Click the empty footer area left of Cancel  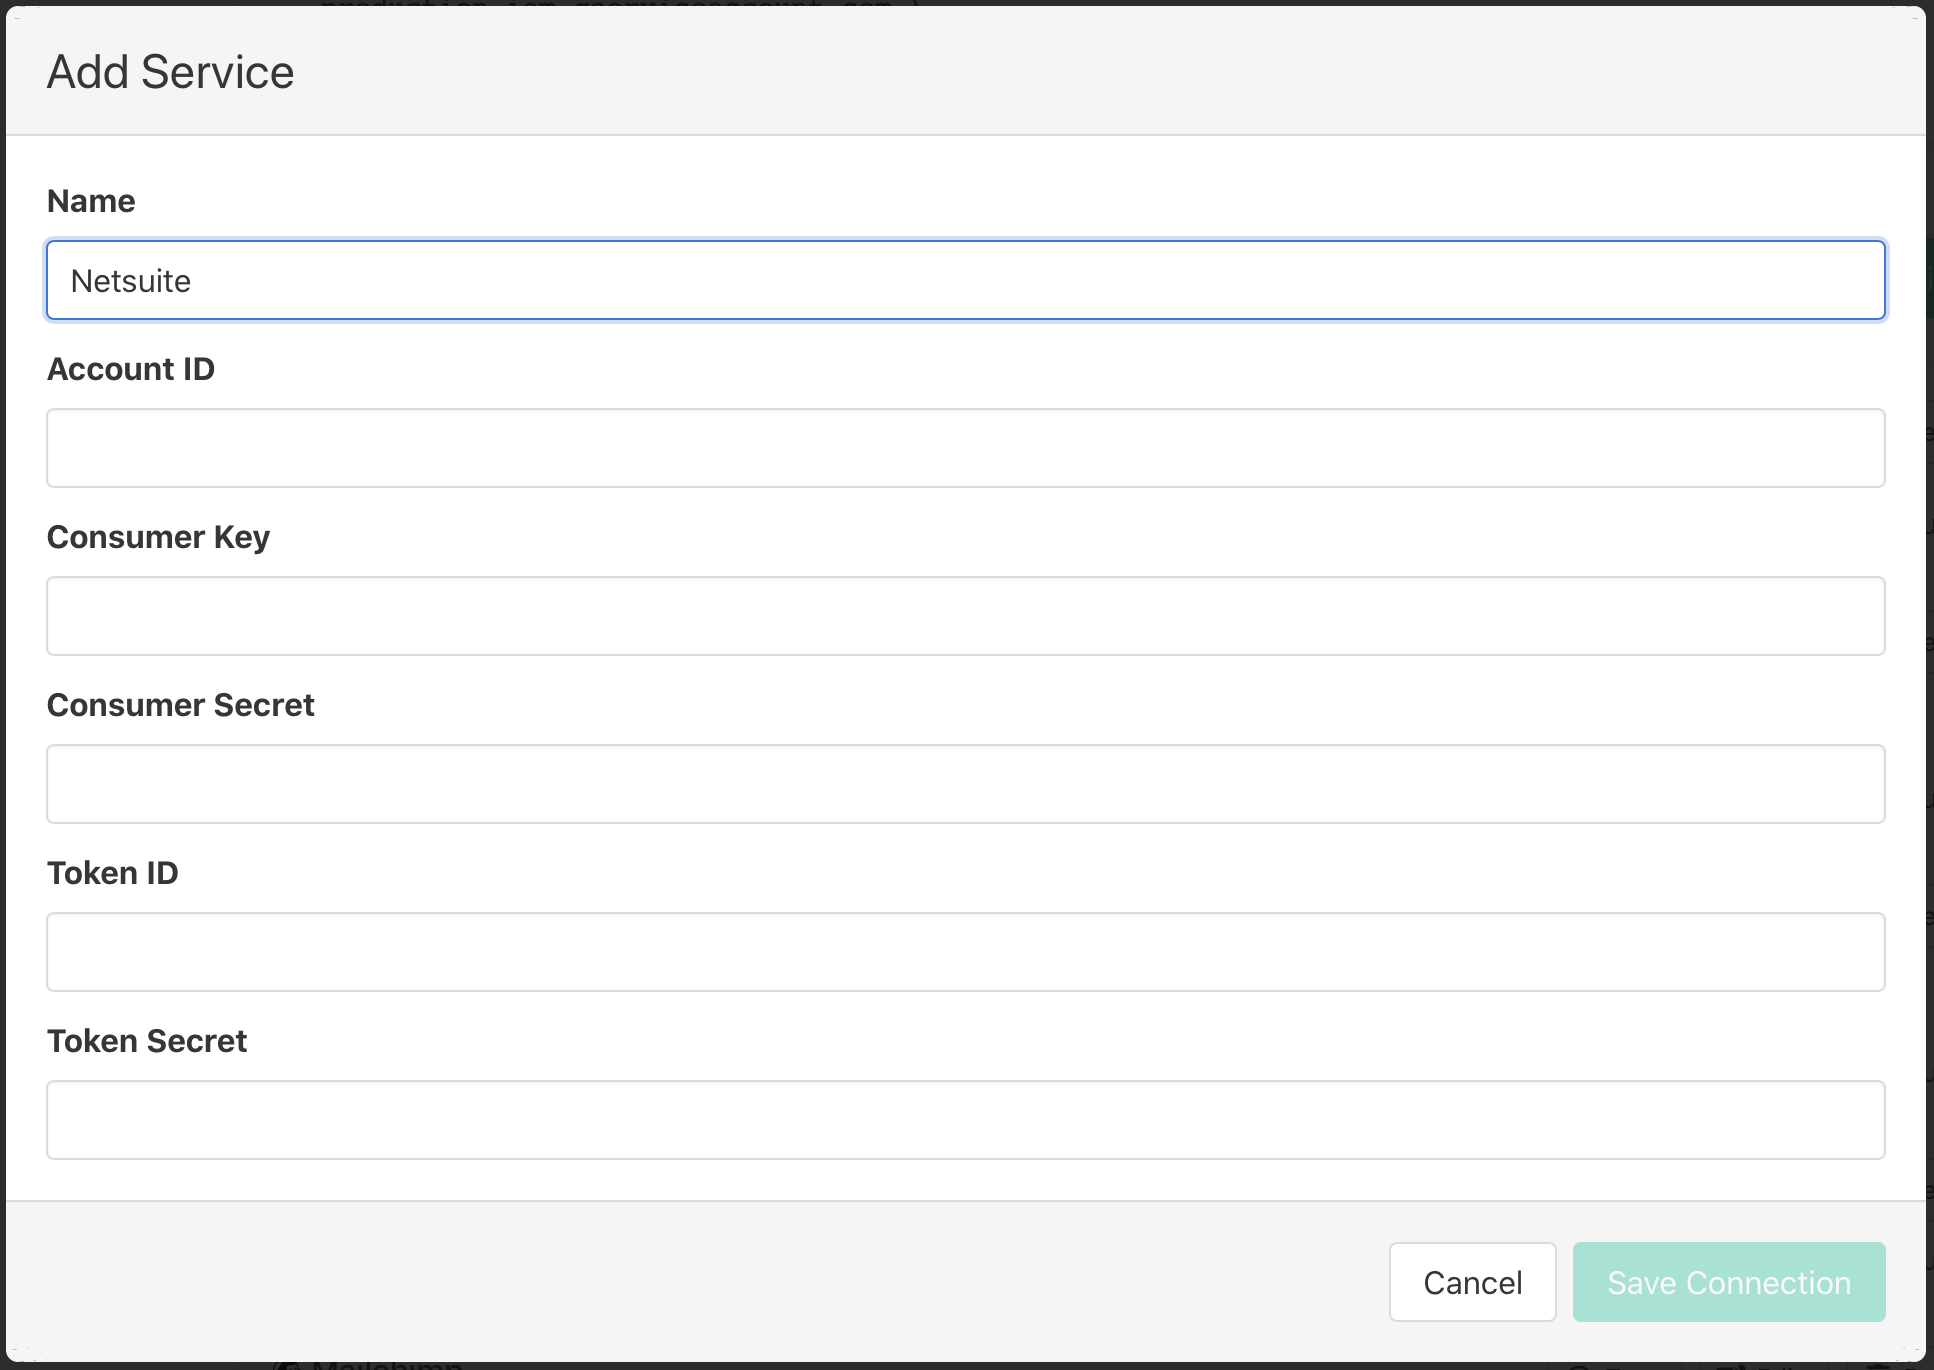click(700, 1282)
